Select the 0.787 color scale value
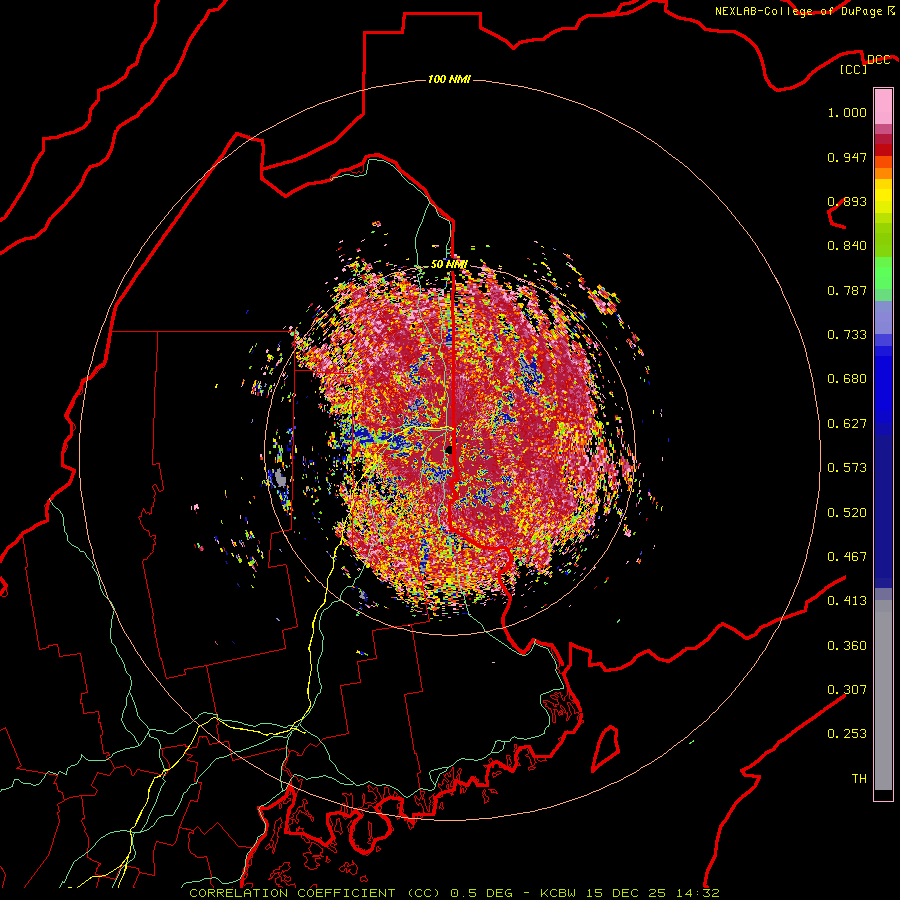This screenshot has height=900, width=900. [x=847, y=290]
